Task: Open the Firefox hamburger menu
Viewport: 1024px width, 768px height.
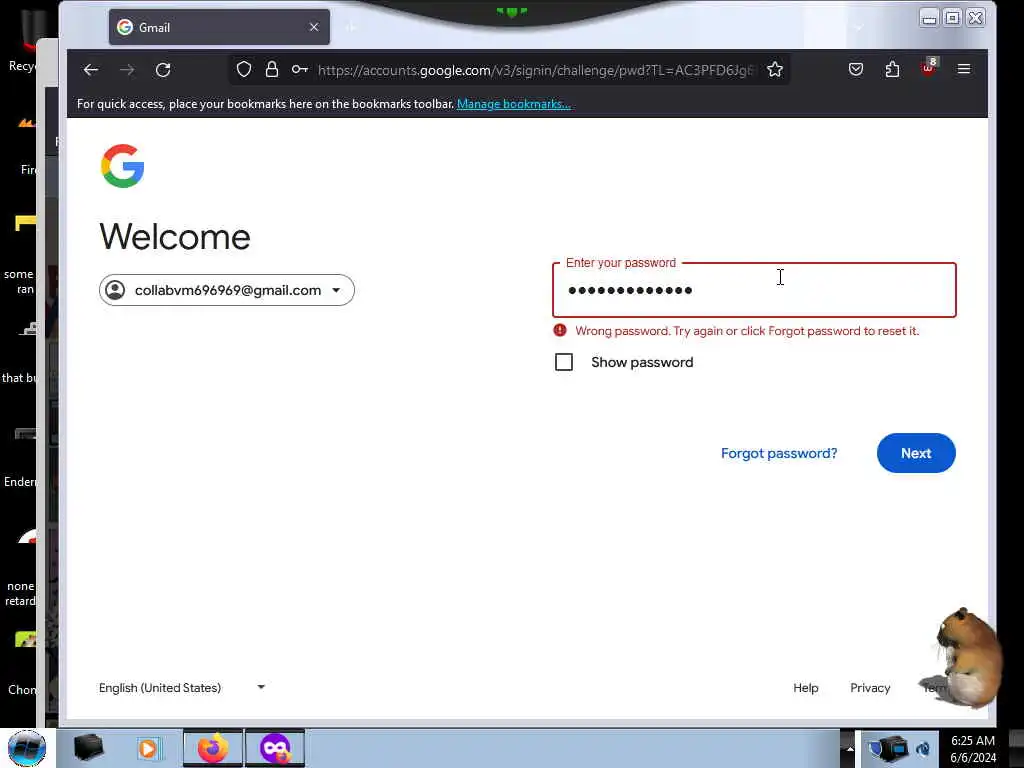Action: pyautogui.click(x=964, y=69)
